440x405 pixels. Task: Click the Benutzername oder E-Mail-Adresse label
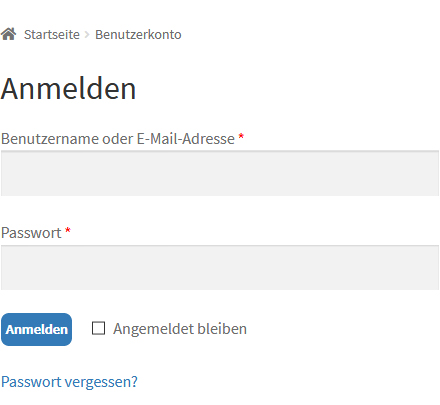118,139
